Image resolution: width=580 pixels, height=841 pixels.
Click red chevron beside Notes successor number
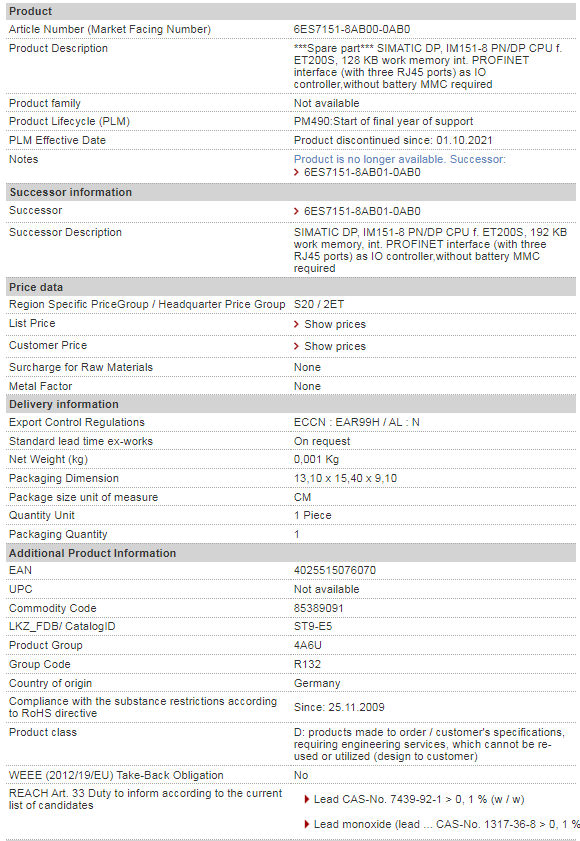296,172
